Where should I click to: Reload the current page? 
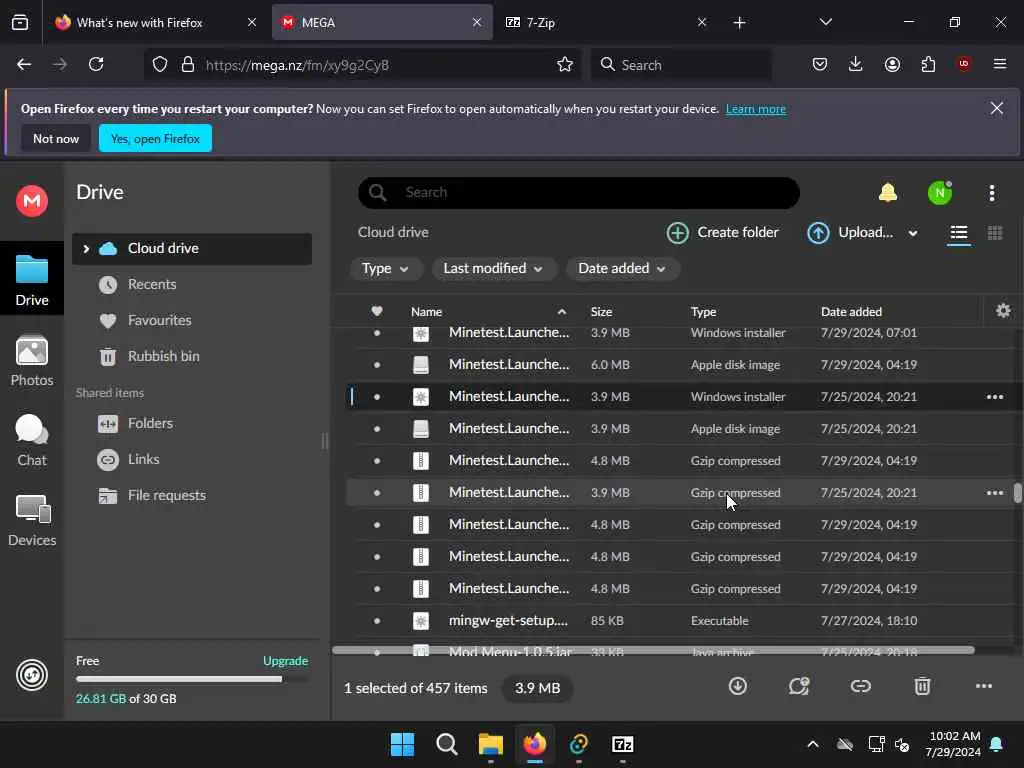(x=96, y=64)
